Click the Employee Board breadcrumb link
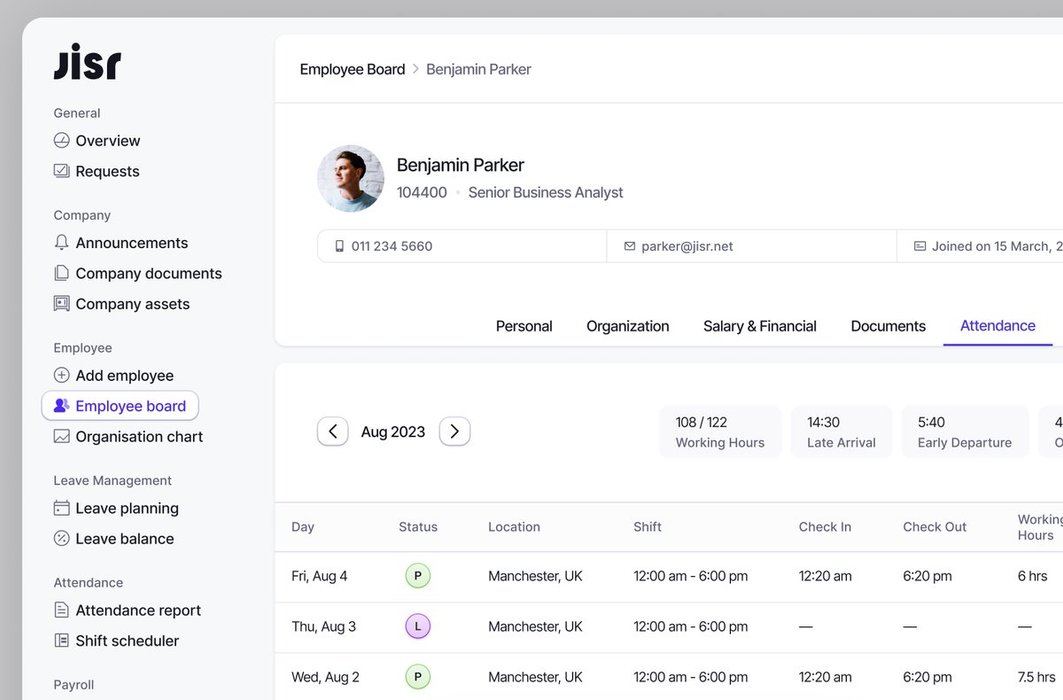Screen dimensions: 1063x700 click(x=353, y=69)
